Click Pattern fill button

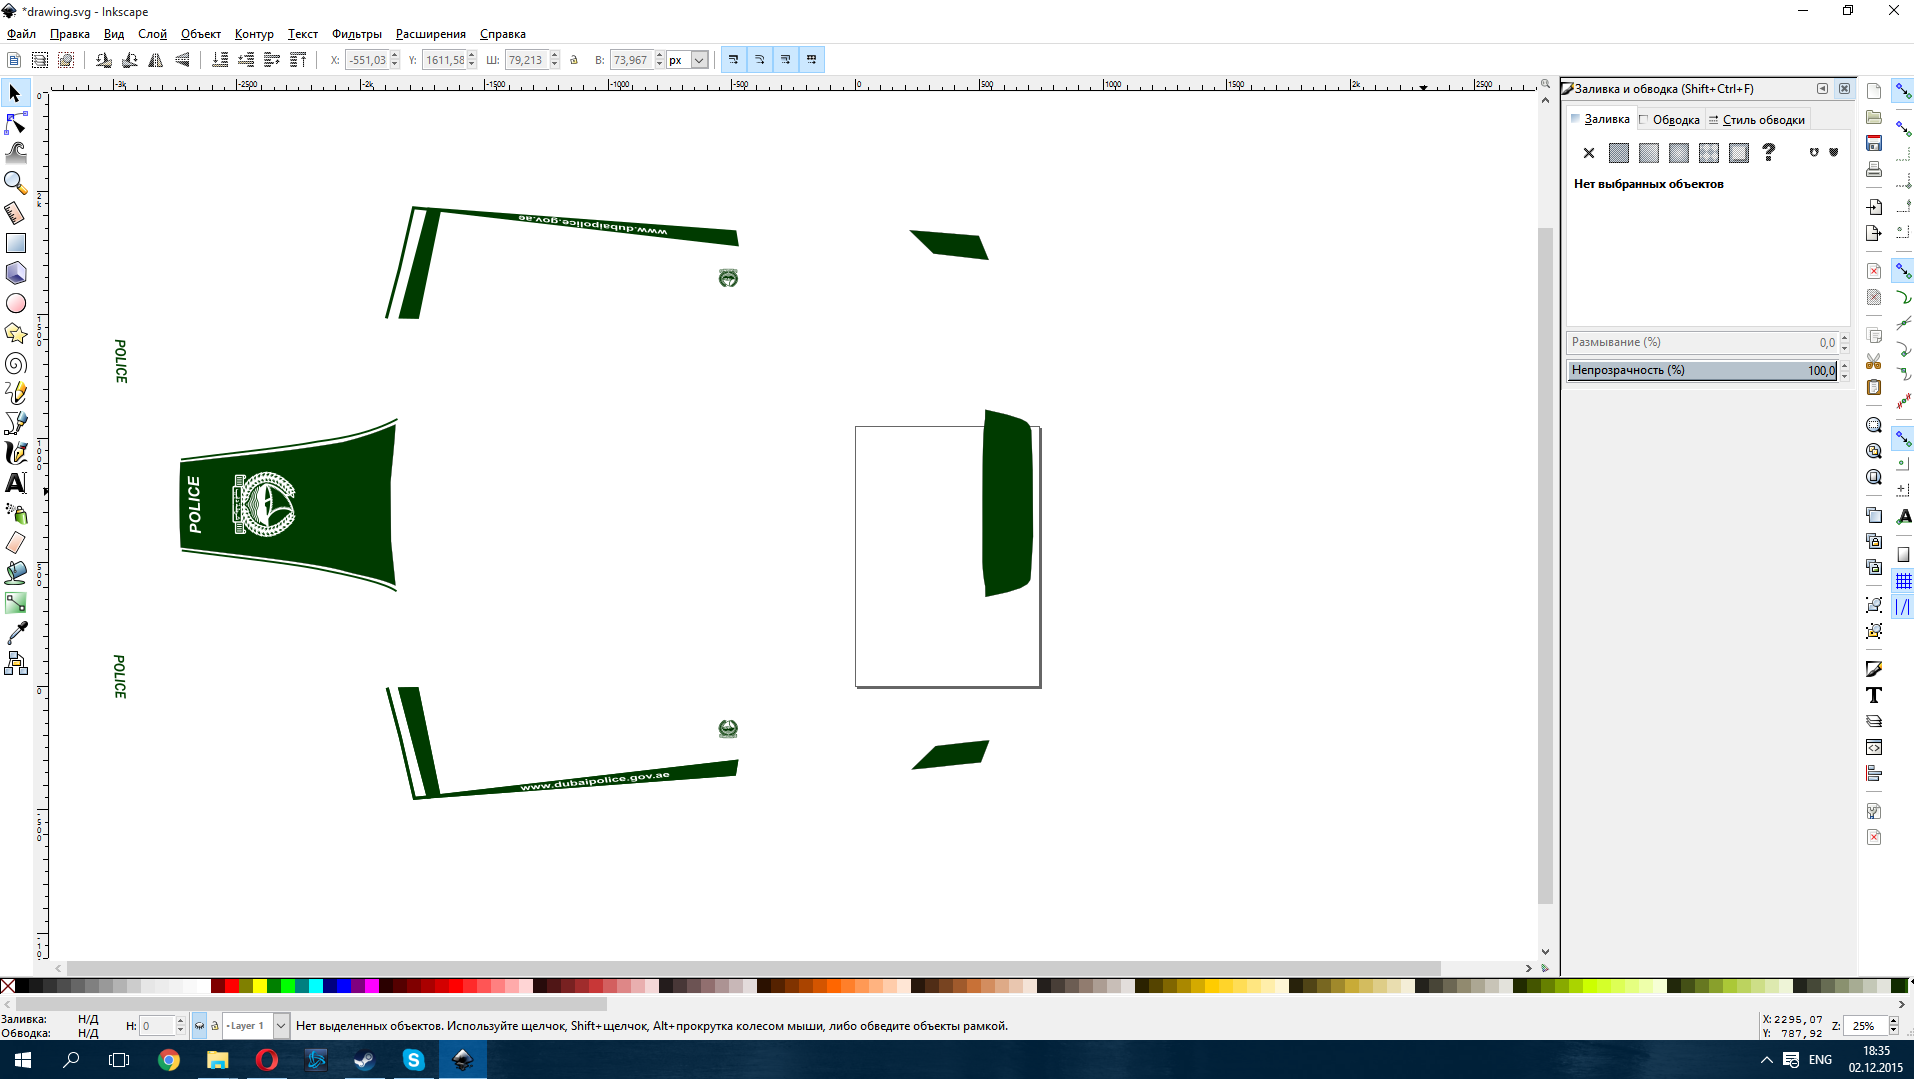(x=1709, y=153)
